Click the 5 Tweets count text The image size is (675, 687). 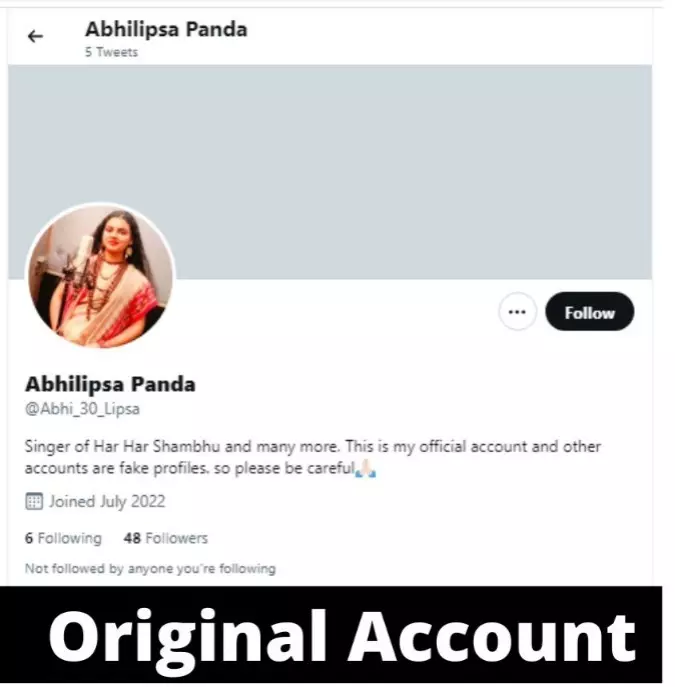(x=111, y=52)
